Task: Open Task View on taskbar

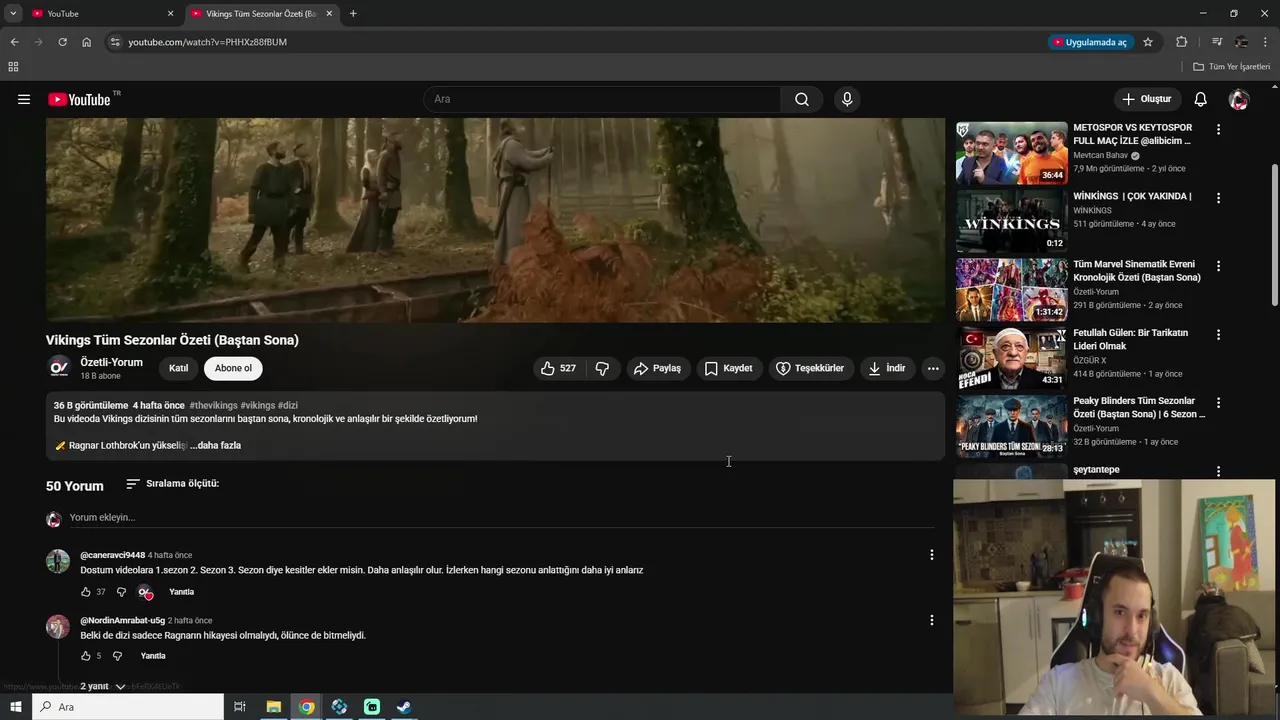Action: [x=240, y=707]
